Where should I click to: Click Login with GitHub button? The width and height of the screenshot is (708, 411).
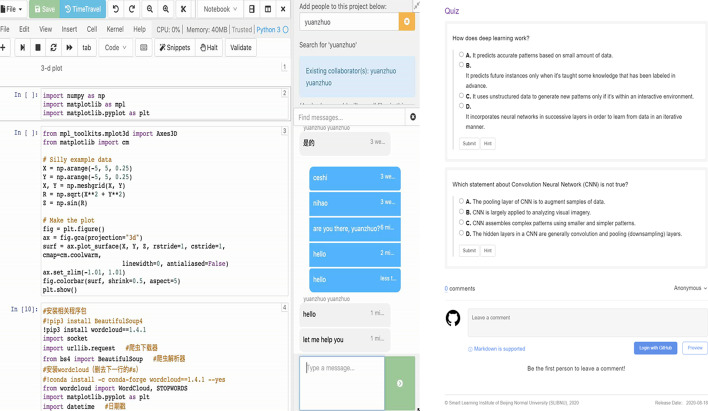[x=655, y=348]
